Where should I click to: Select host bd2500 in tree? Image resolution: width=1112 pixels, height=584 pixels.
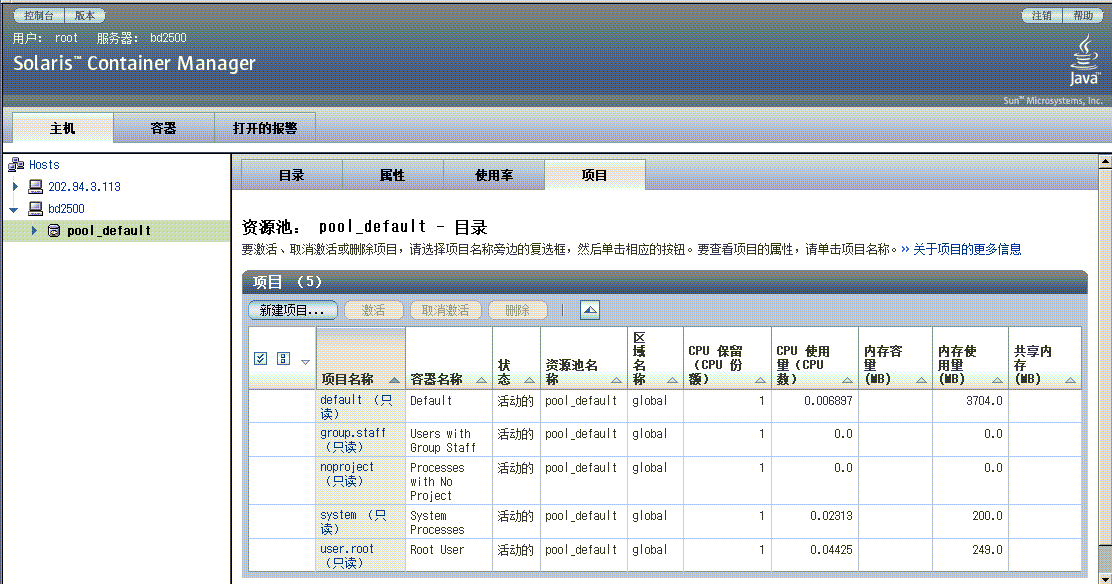(x=66, y=209)
